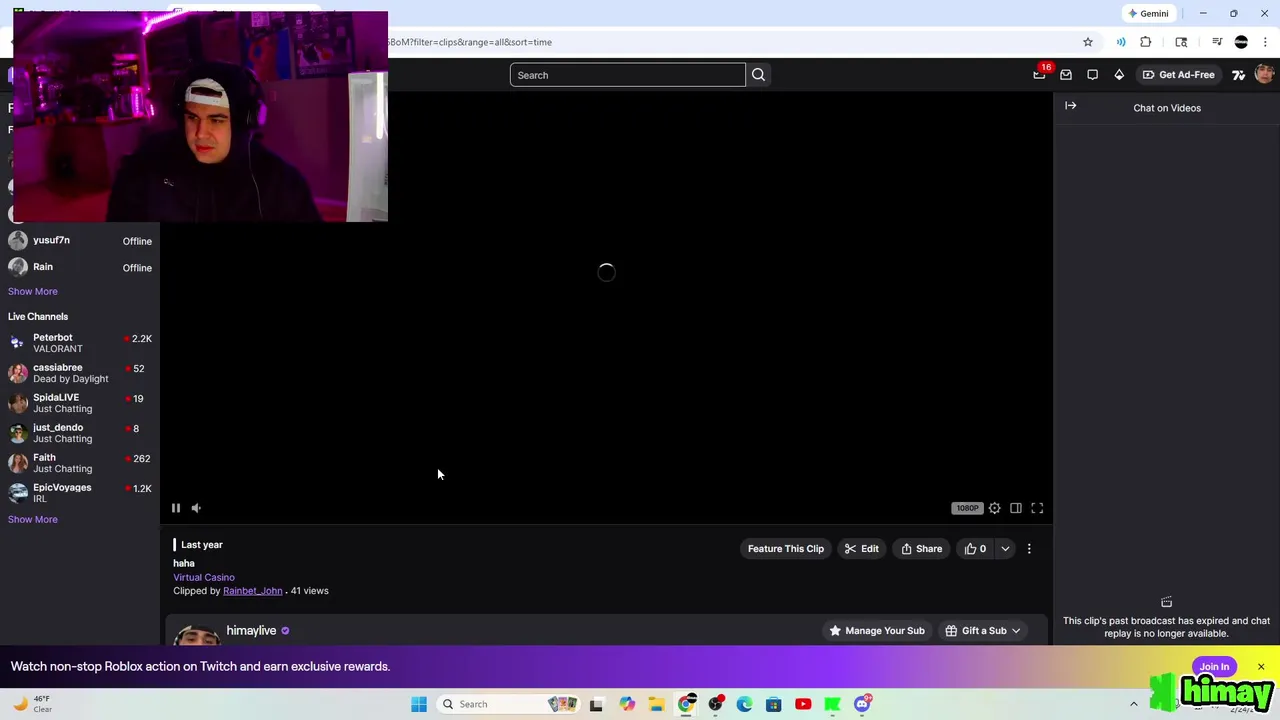Open the Virtual Casino category link
Screen dimensions: 1280x720
(204, 577)
